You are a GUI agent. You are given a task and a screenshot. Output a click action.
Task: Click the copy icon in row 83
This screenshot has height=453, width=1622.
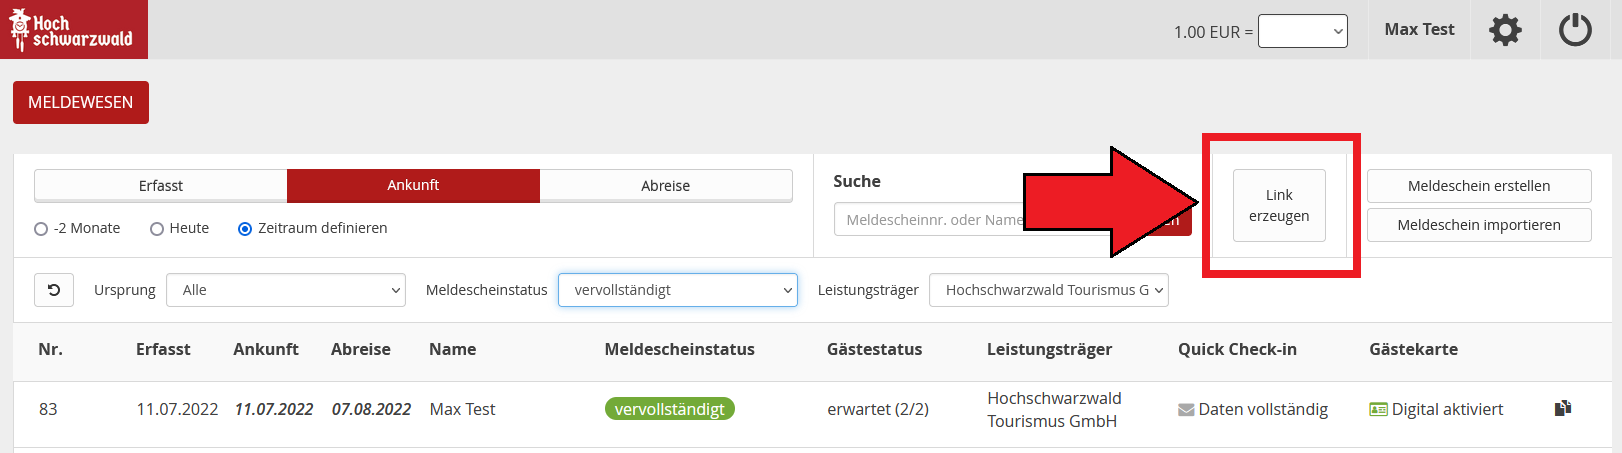[x=1563, y=408]
